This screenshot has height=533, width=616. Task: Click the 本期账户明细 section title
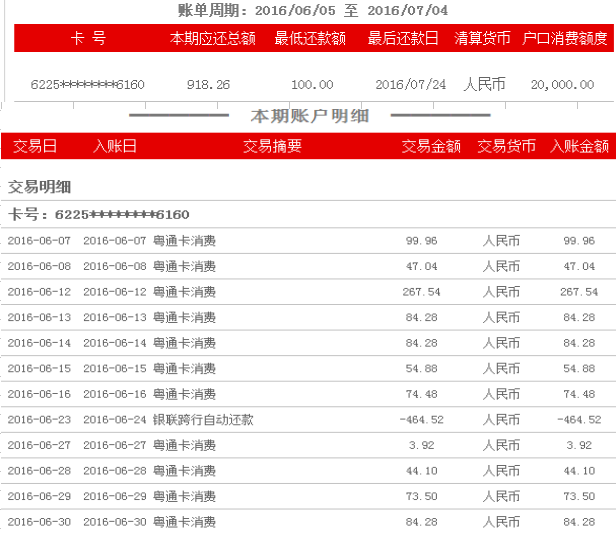[309, 116]
